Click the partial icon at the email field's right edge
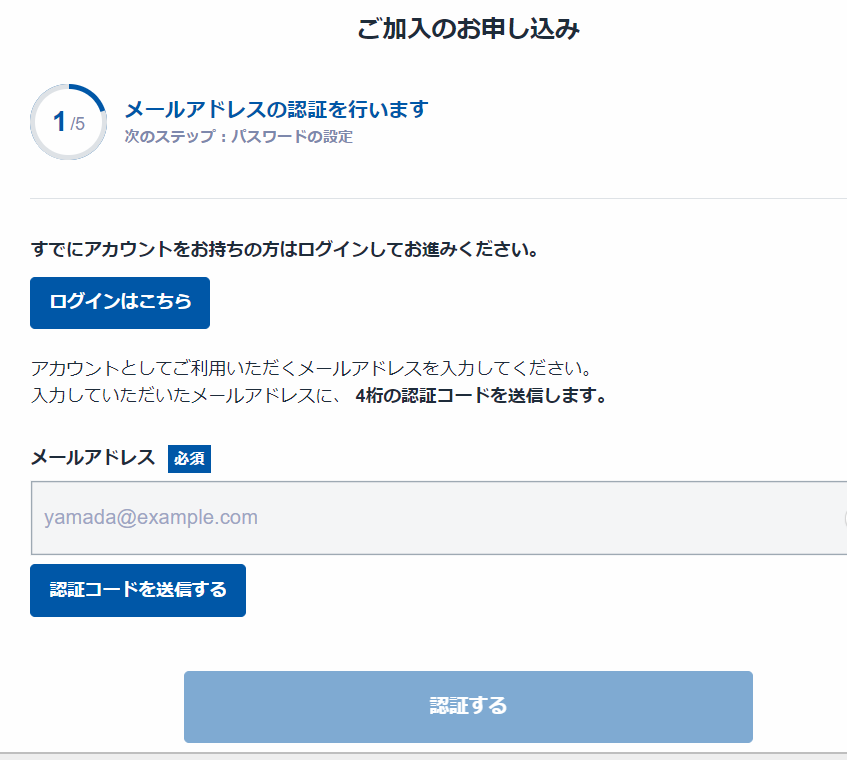The image size is (847, 760). tap(844, 518)
